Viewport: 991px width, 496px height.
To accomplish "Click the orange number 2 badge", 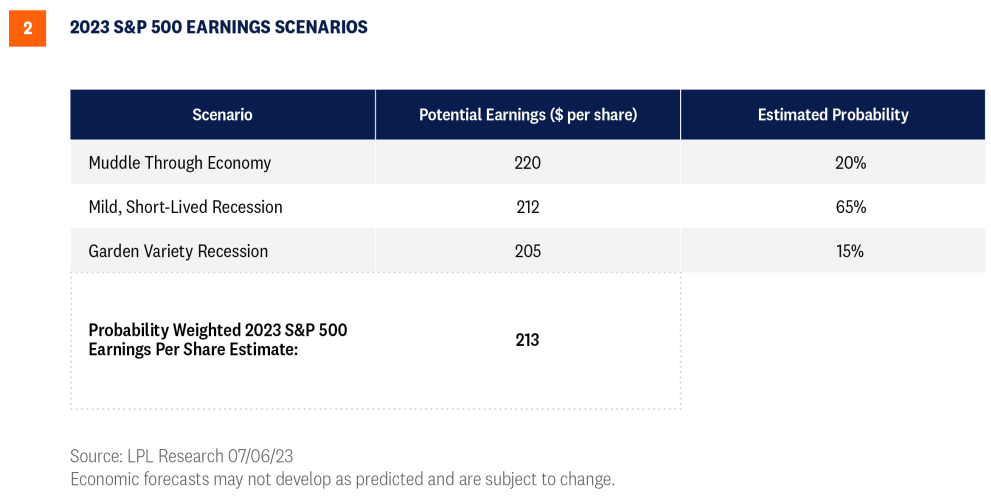I will 27,28.
